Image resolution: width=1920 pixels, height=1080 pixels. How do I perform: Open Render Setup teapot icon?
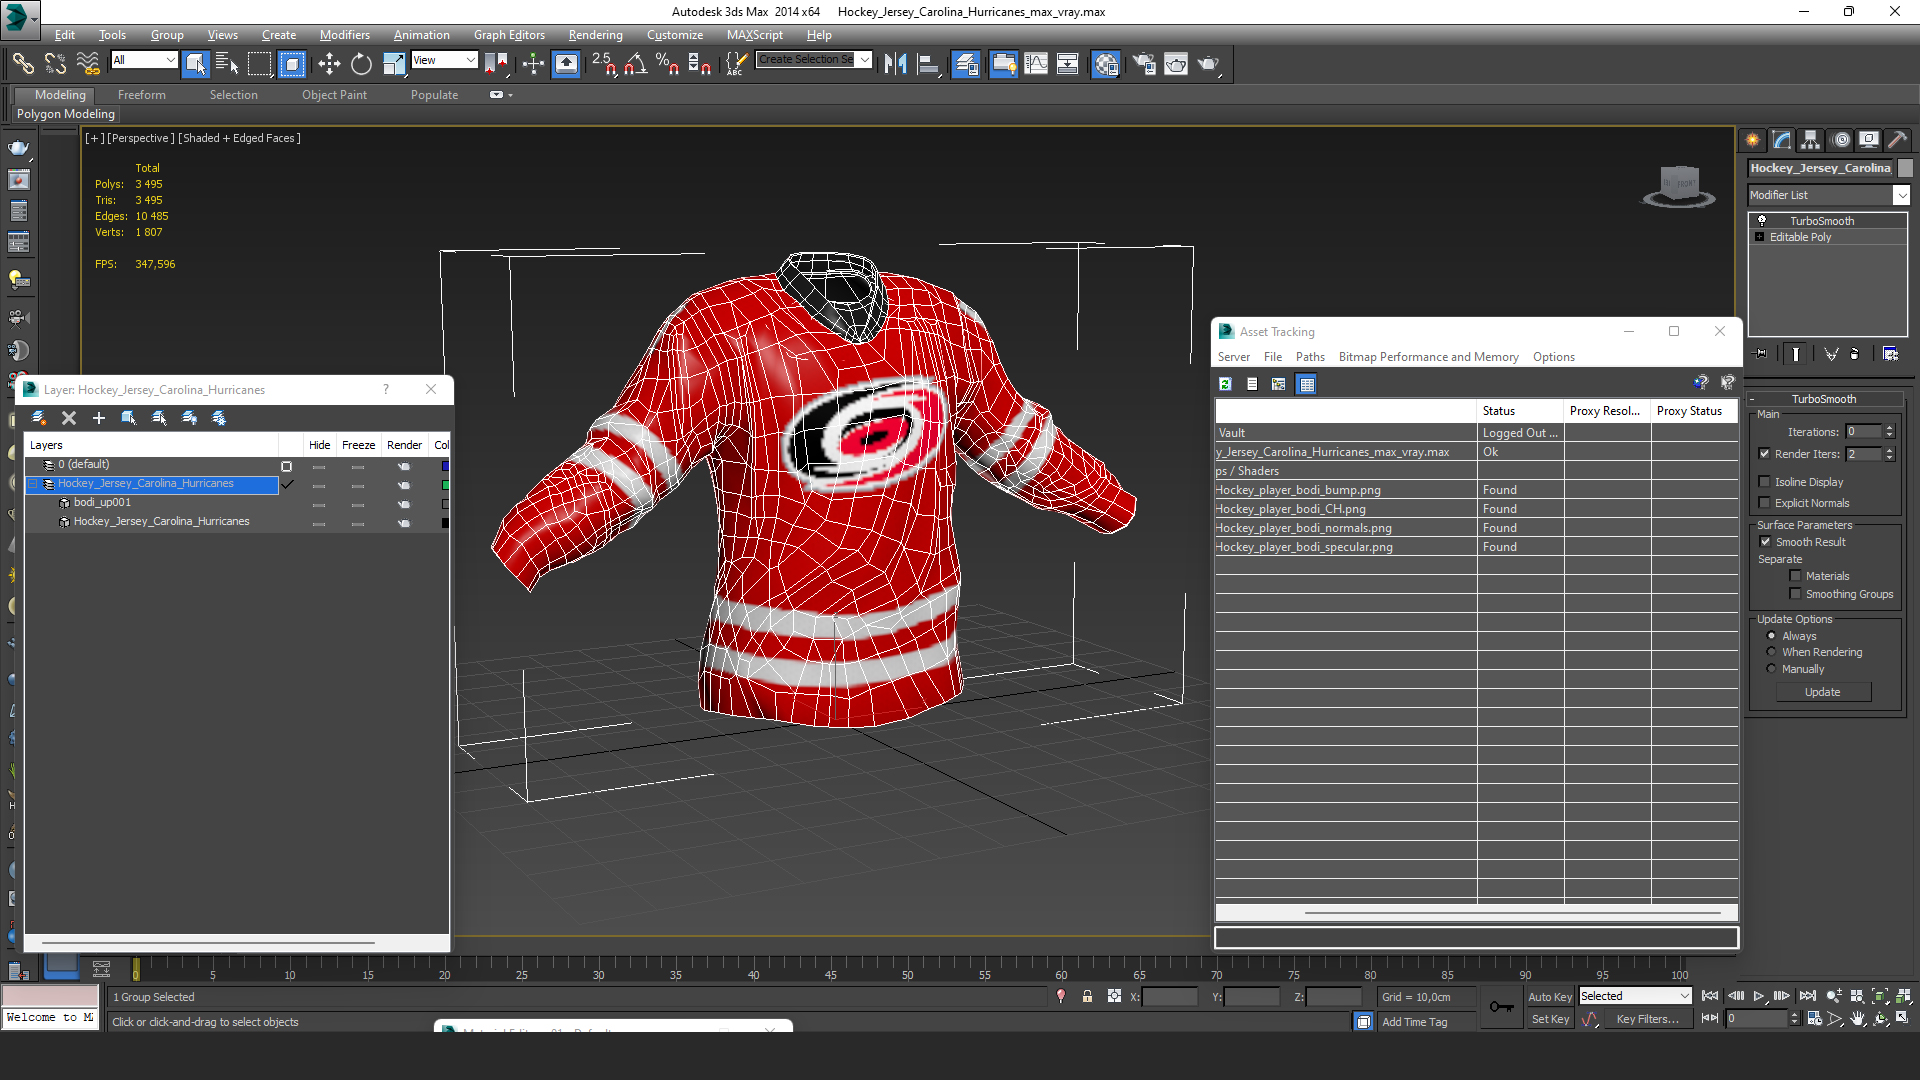pyautogui.click(x=1143, y=64)
